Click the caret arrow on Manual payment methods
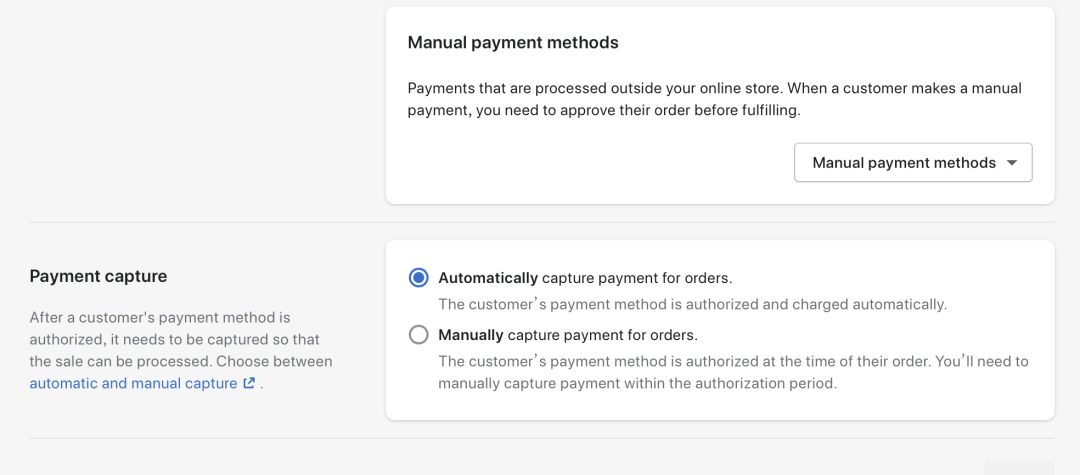This screenshot has width=1080, height=475. (1012, 163)
